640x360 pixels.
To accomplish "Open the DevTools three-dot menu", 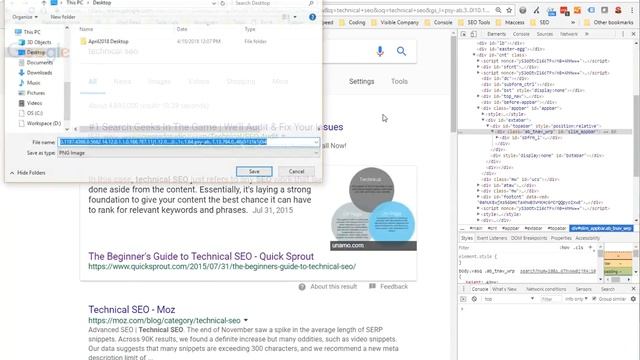I will [x=623, y=34].
